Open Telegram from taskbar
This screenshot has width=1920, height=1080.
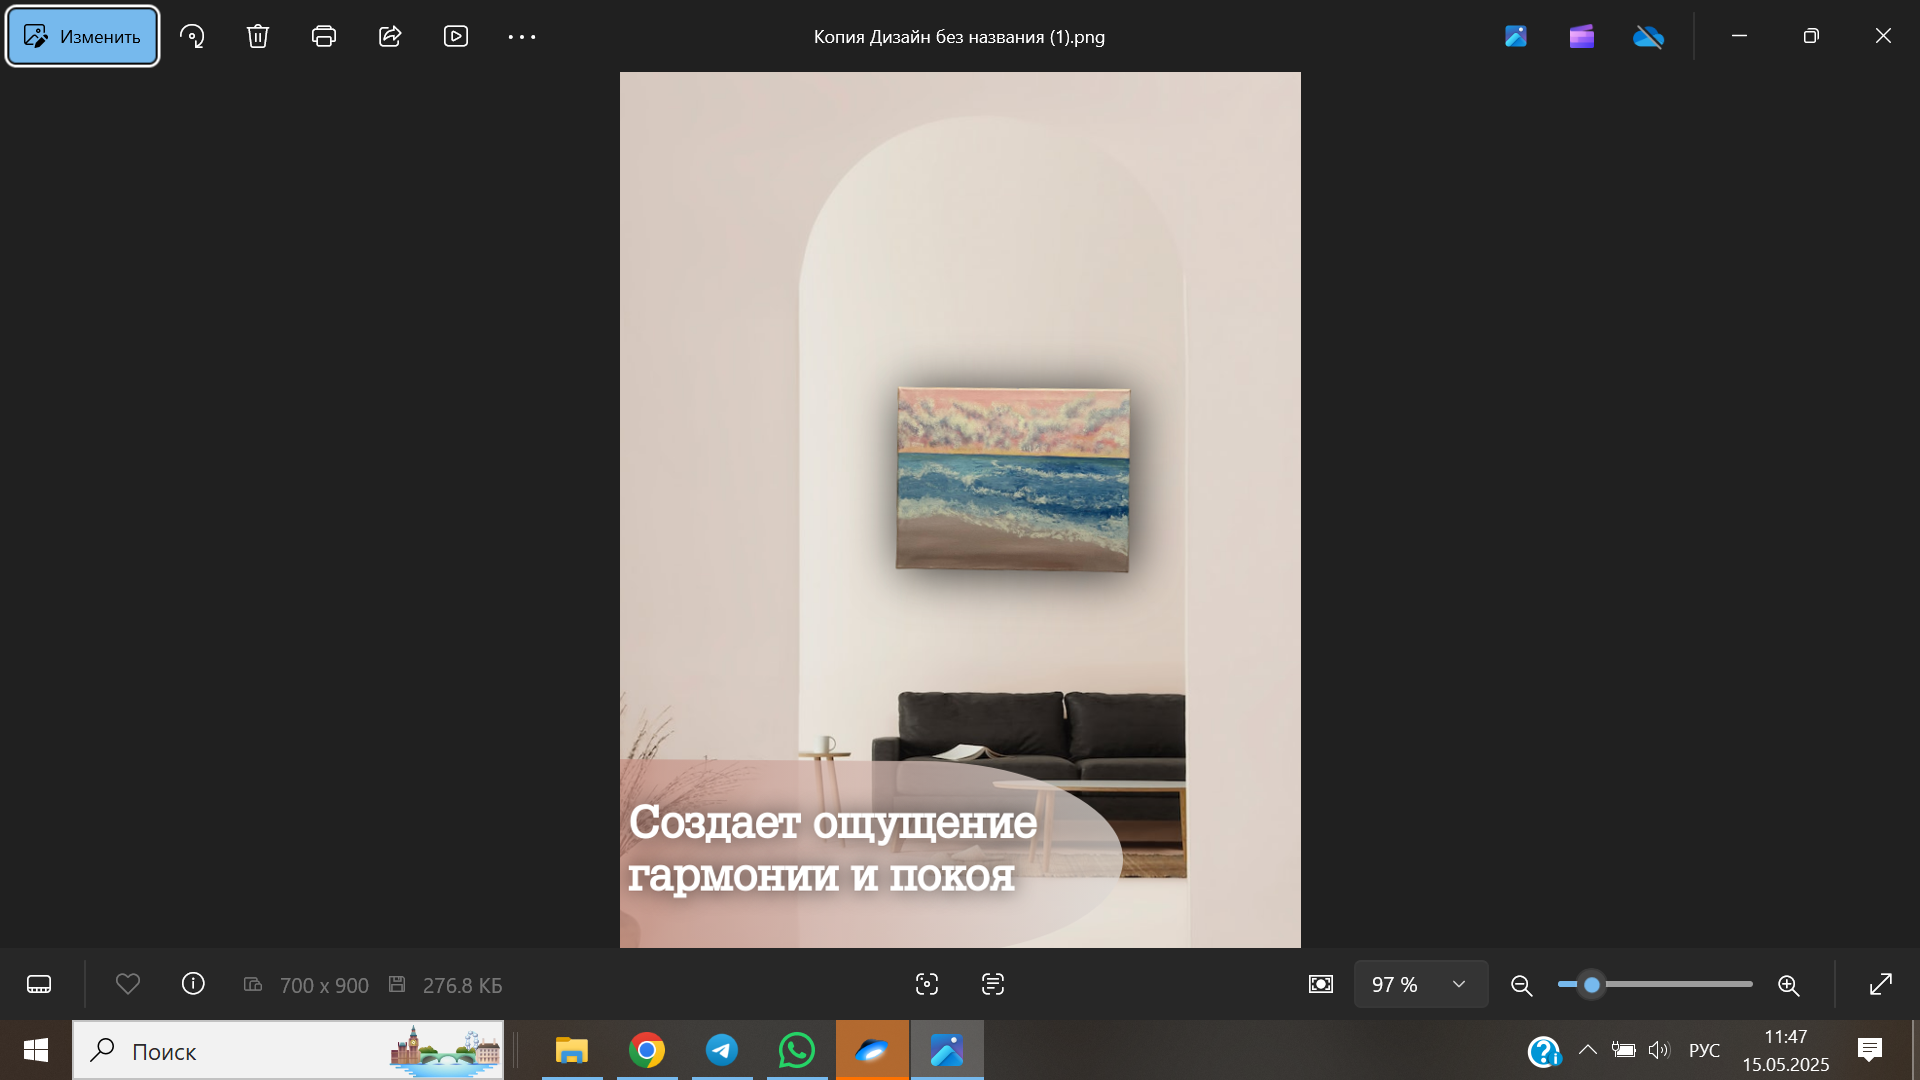722,1050
